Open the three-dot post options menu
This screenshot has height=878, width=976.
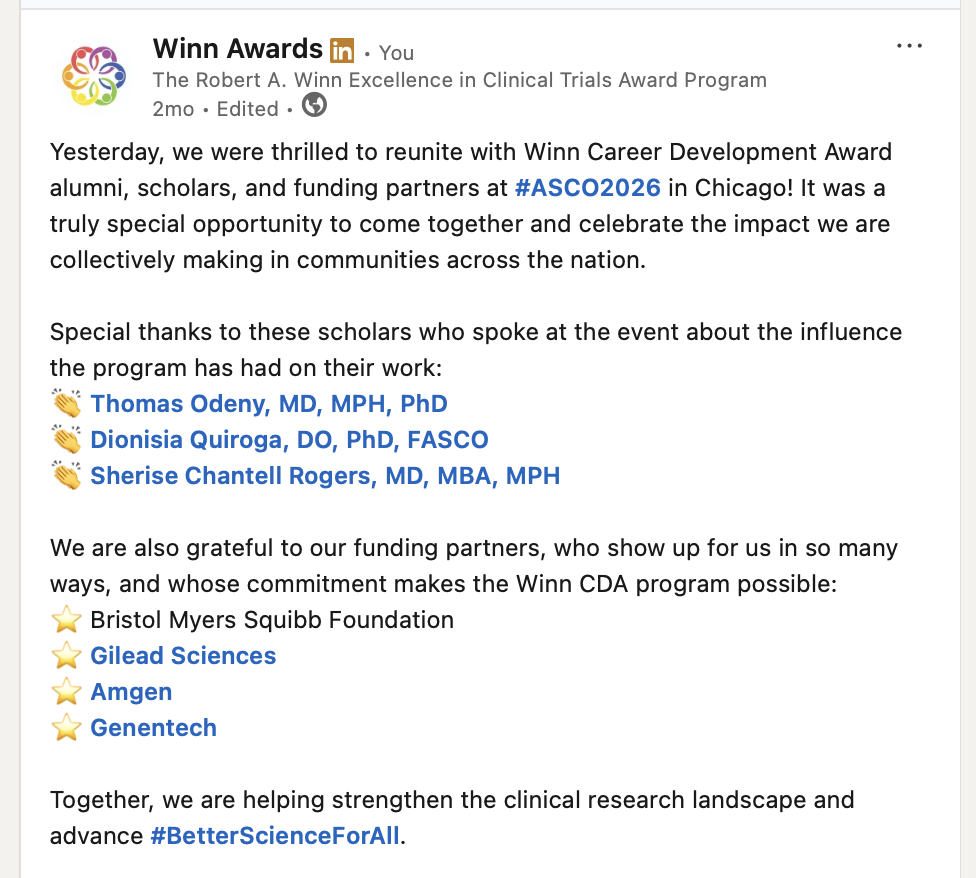point(909,46)
